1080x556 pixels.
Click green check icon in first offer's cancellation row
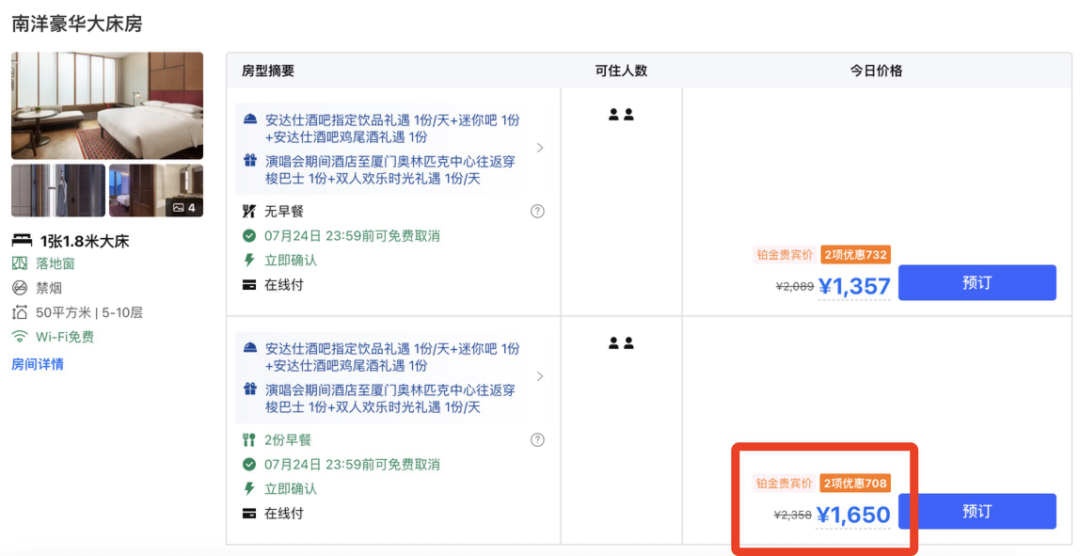(x=249, y=236)
